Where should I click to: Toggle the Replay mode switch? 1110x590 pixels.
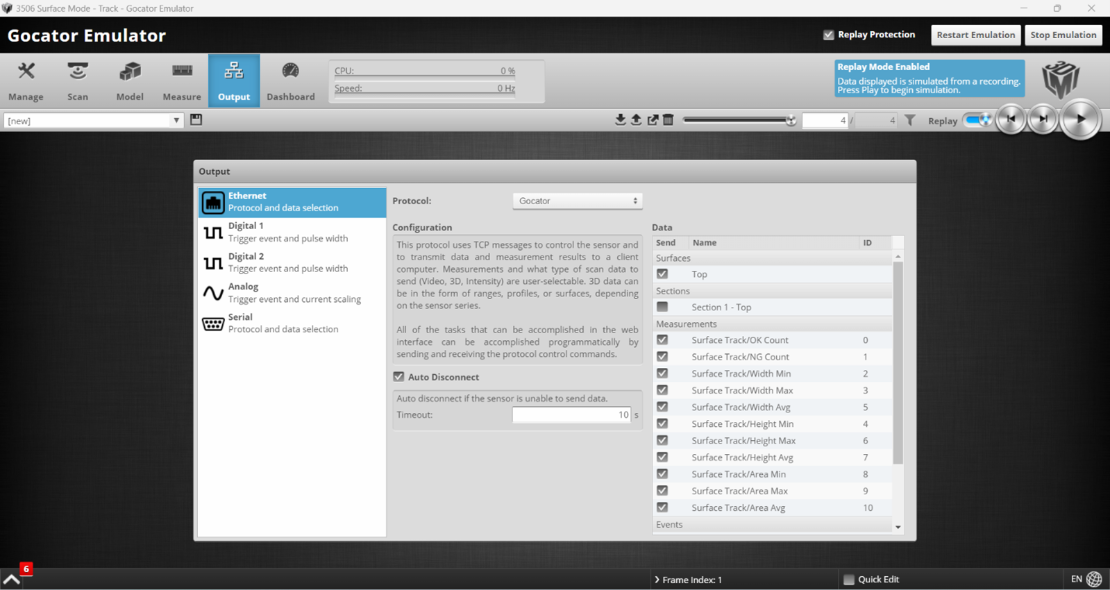coord(978,120)
